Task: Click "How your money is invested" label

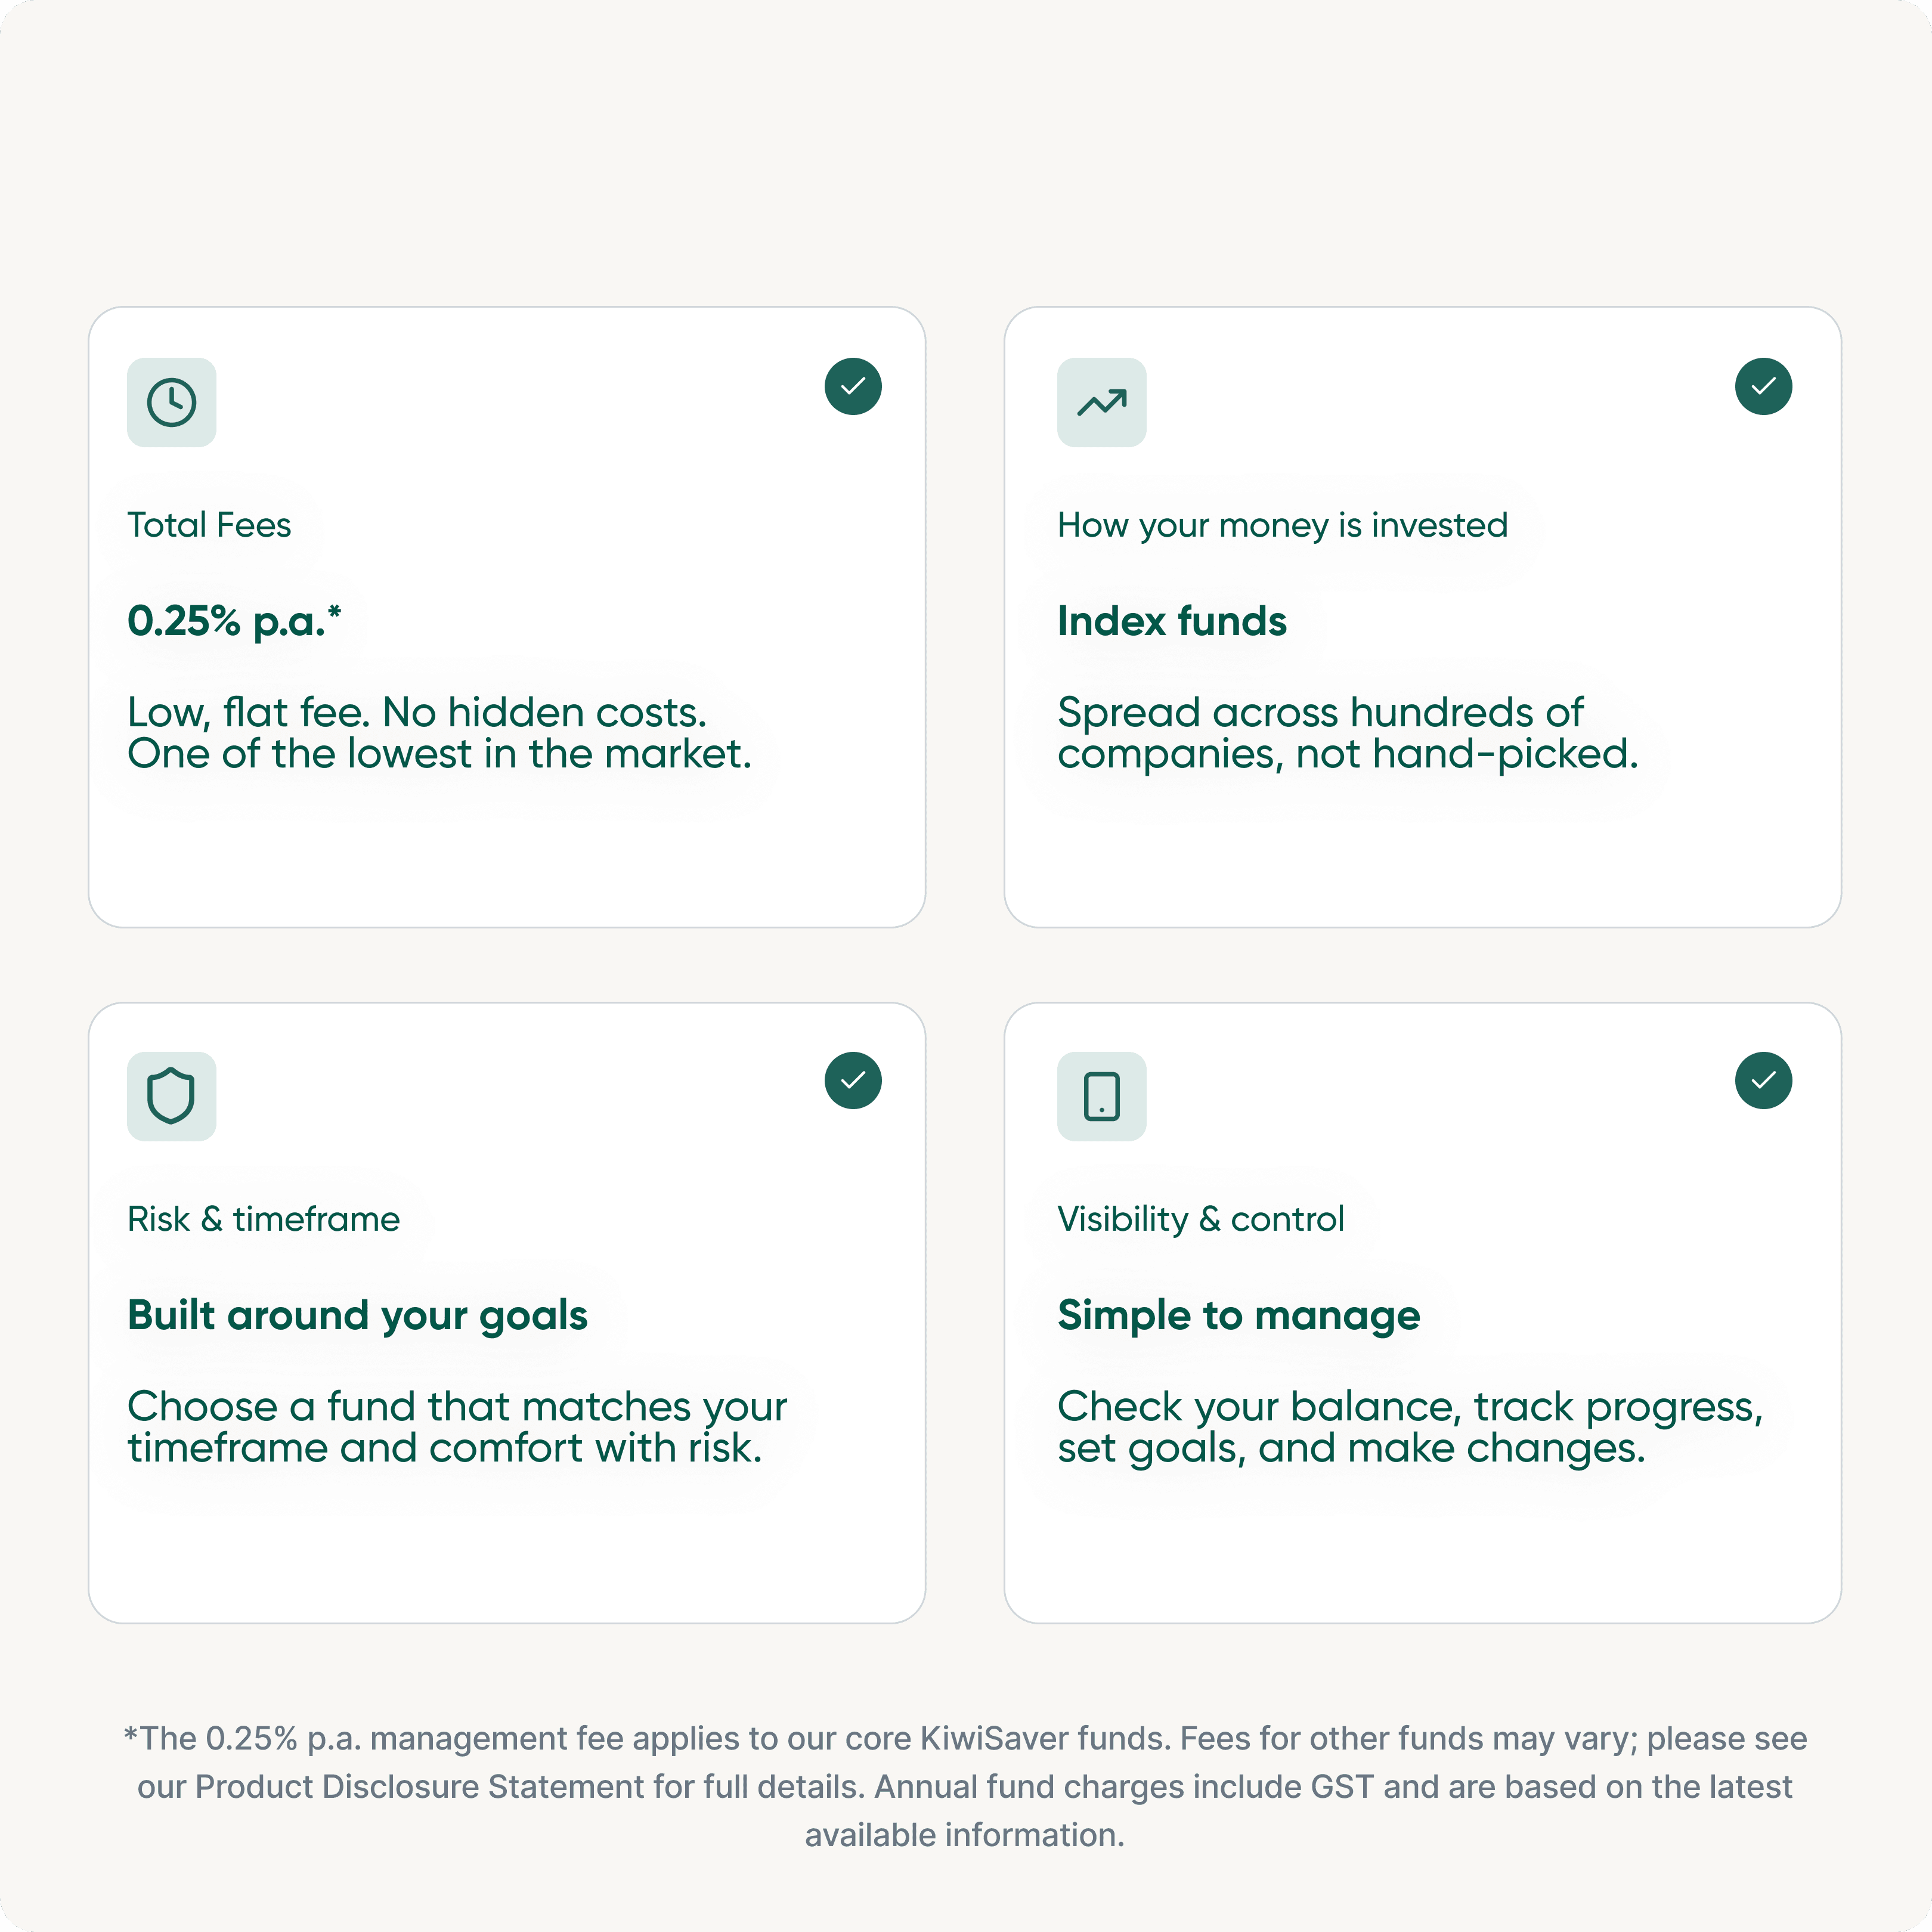Action: point(1282,525)
